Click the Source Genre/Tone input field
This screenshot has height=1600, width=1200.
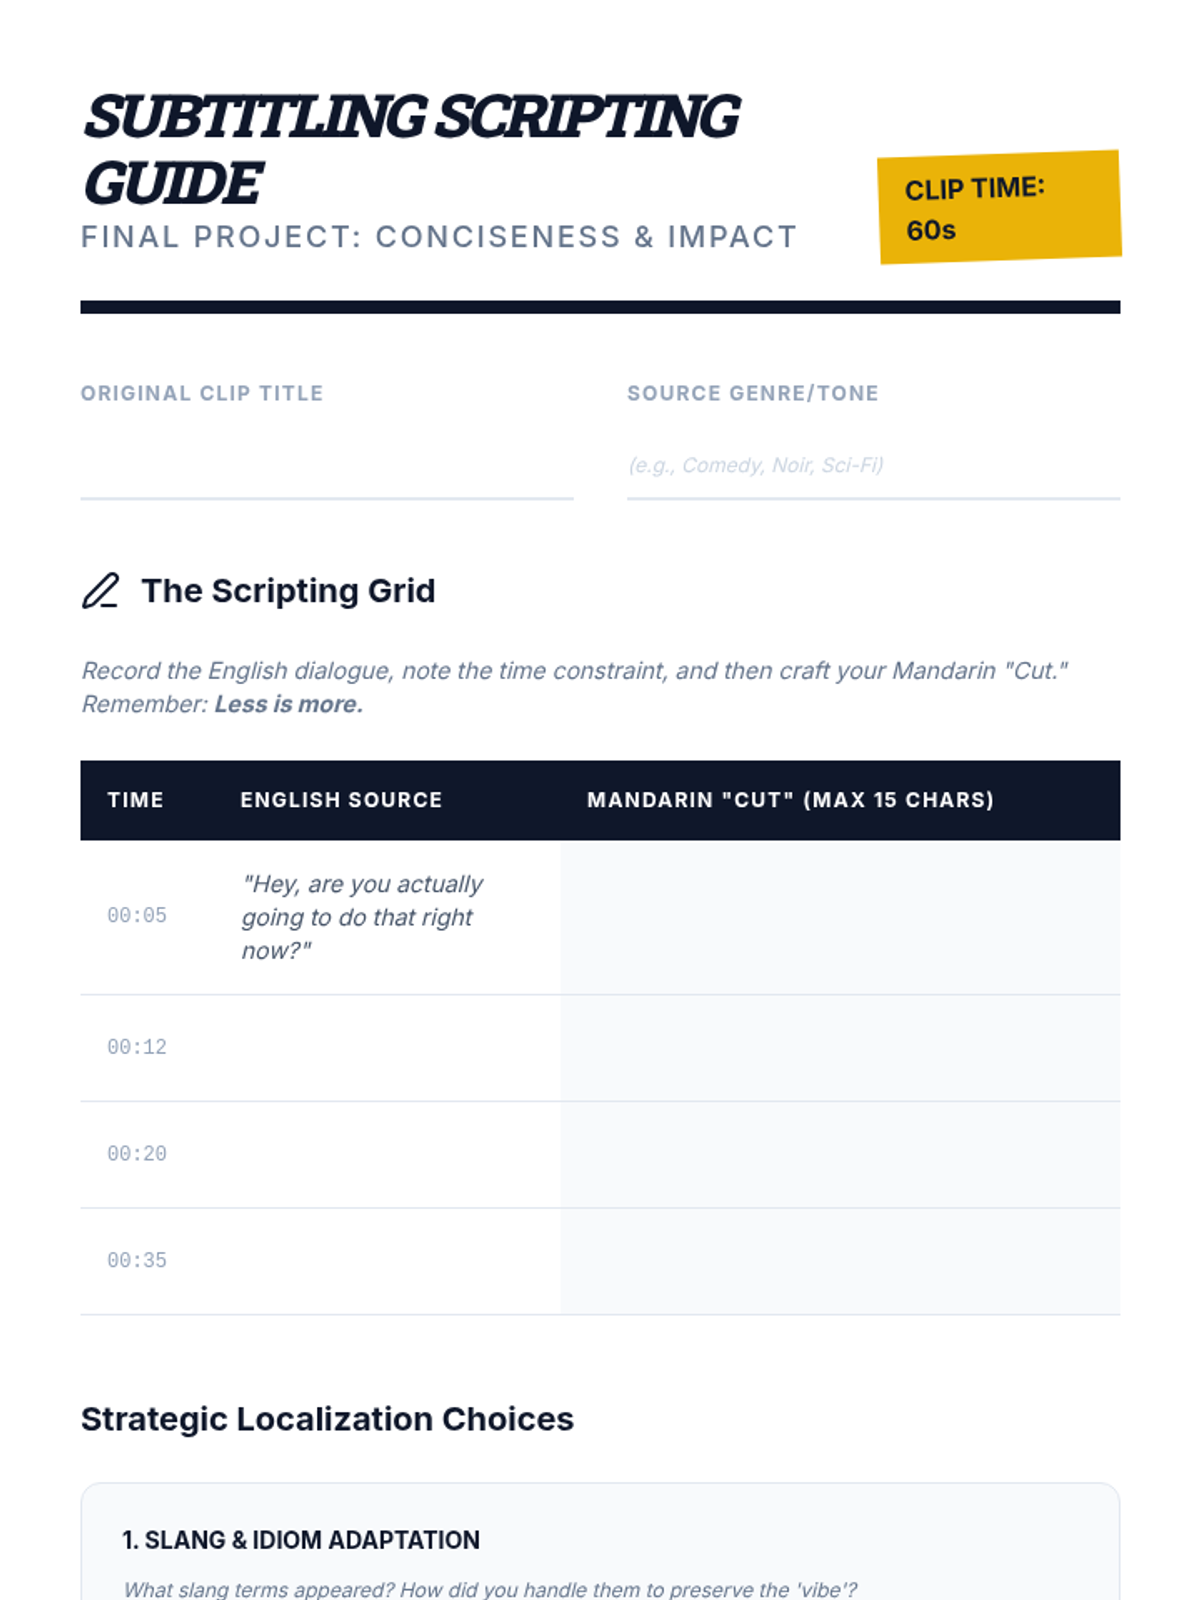coord(872,466)
